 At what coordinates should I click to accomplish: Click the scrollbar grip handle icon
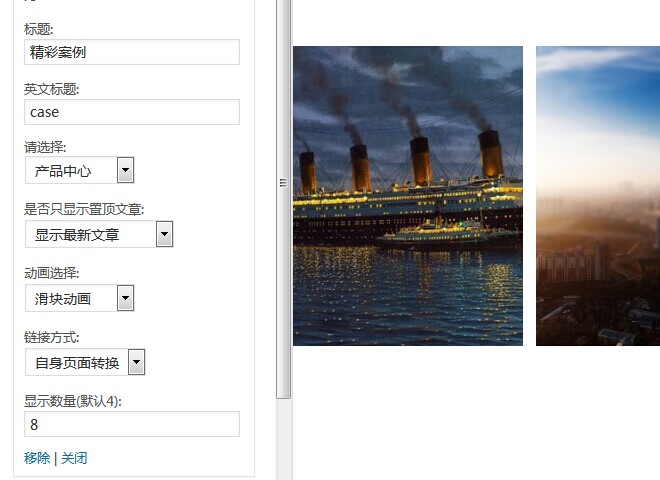(x=283, y=183)
